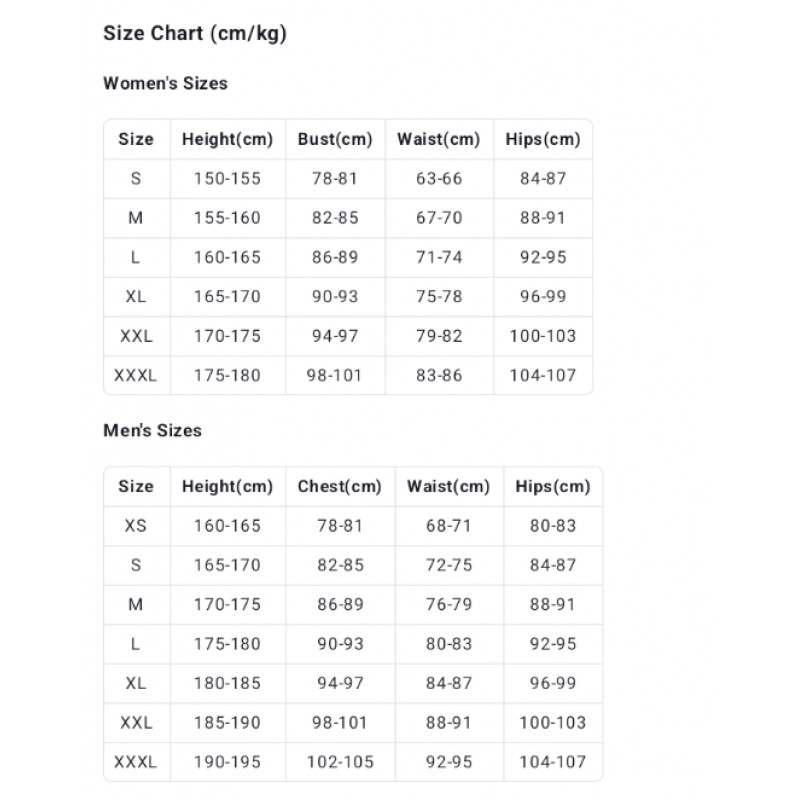Click the Bust(cm) column header

(x=335, y=139)
